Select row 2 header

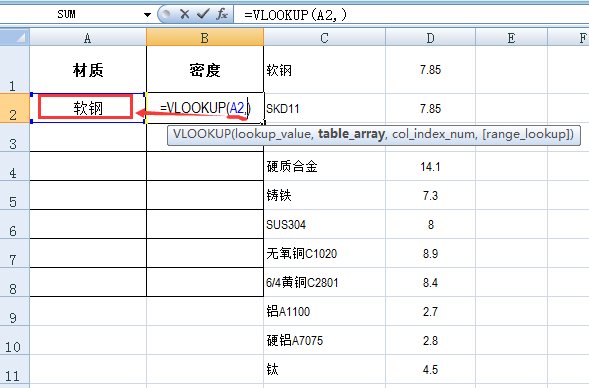[x=15, y=108]
